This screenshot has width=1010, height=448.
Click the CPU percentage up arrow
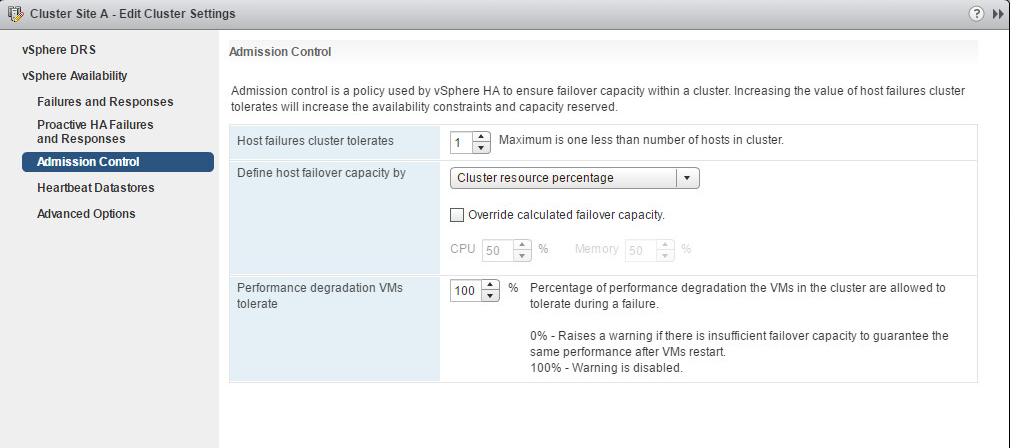coord(521,244)
